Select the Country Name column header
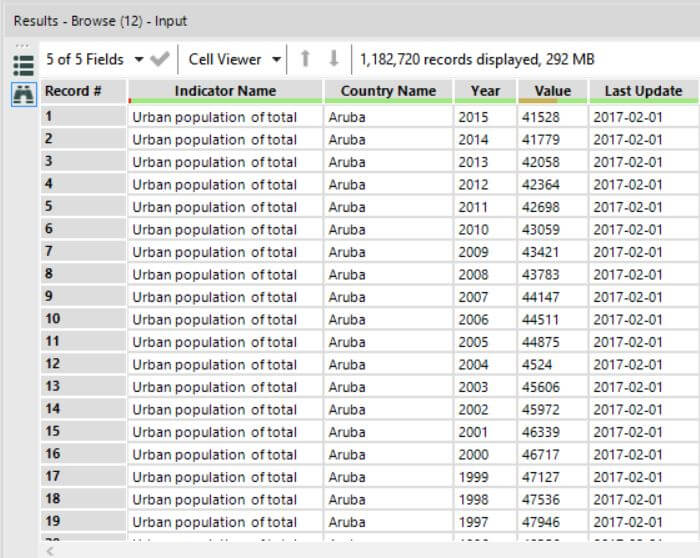Screen dimensions: 700x558 388,91
